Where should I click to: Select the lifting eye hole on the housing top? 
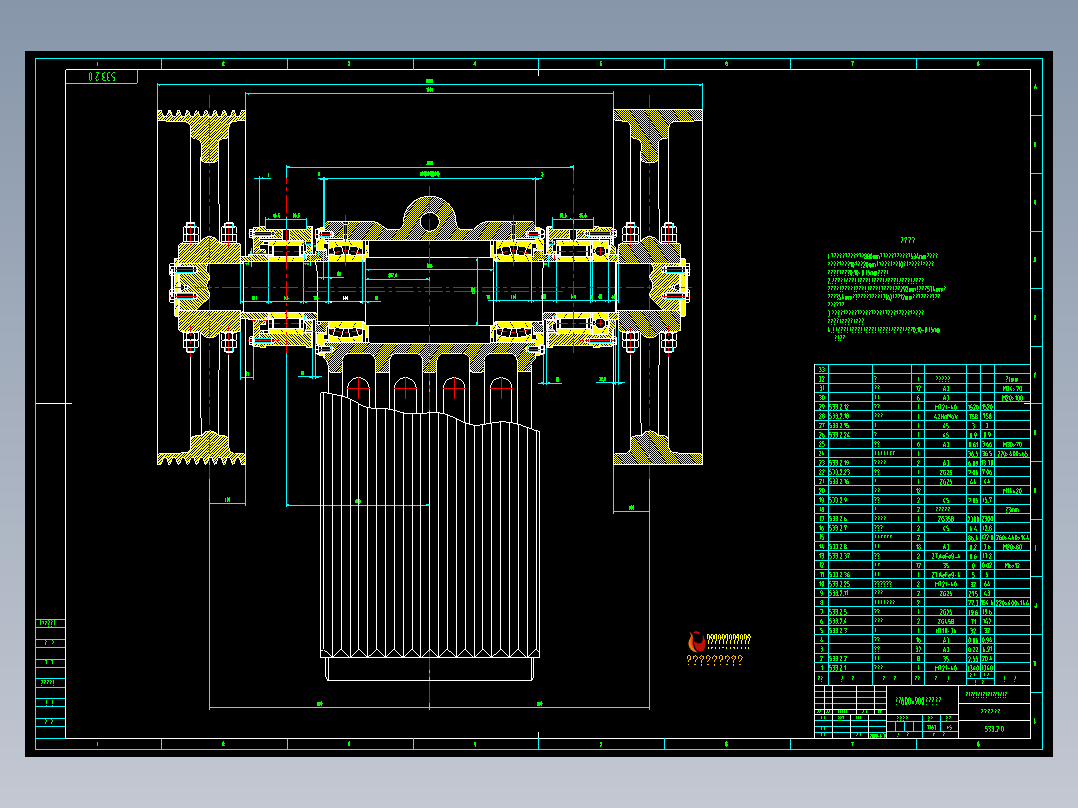click(430, 221)
